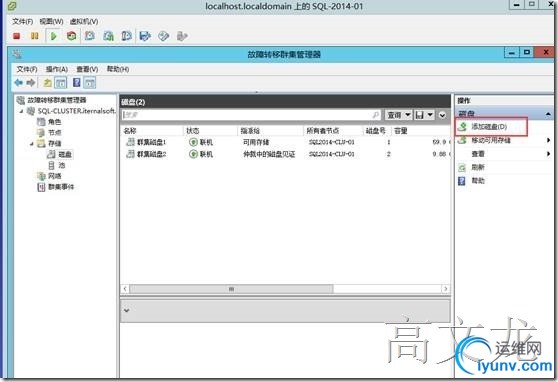Sort by the 容量 column header

coord(421,131)
